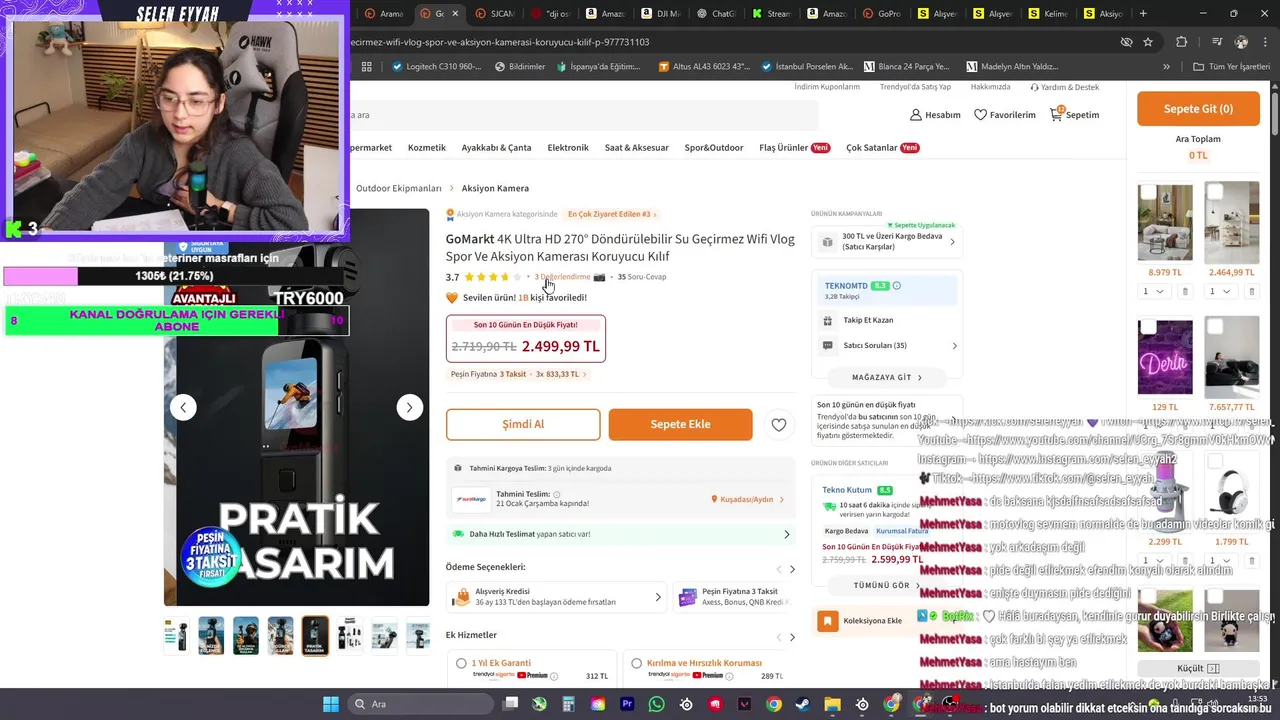
Task: Show previous product image with left arrow
Action: tap(183, 407)
